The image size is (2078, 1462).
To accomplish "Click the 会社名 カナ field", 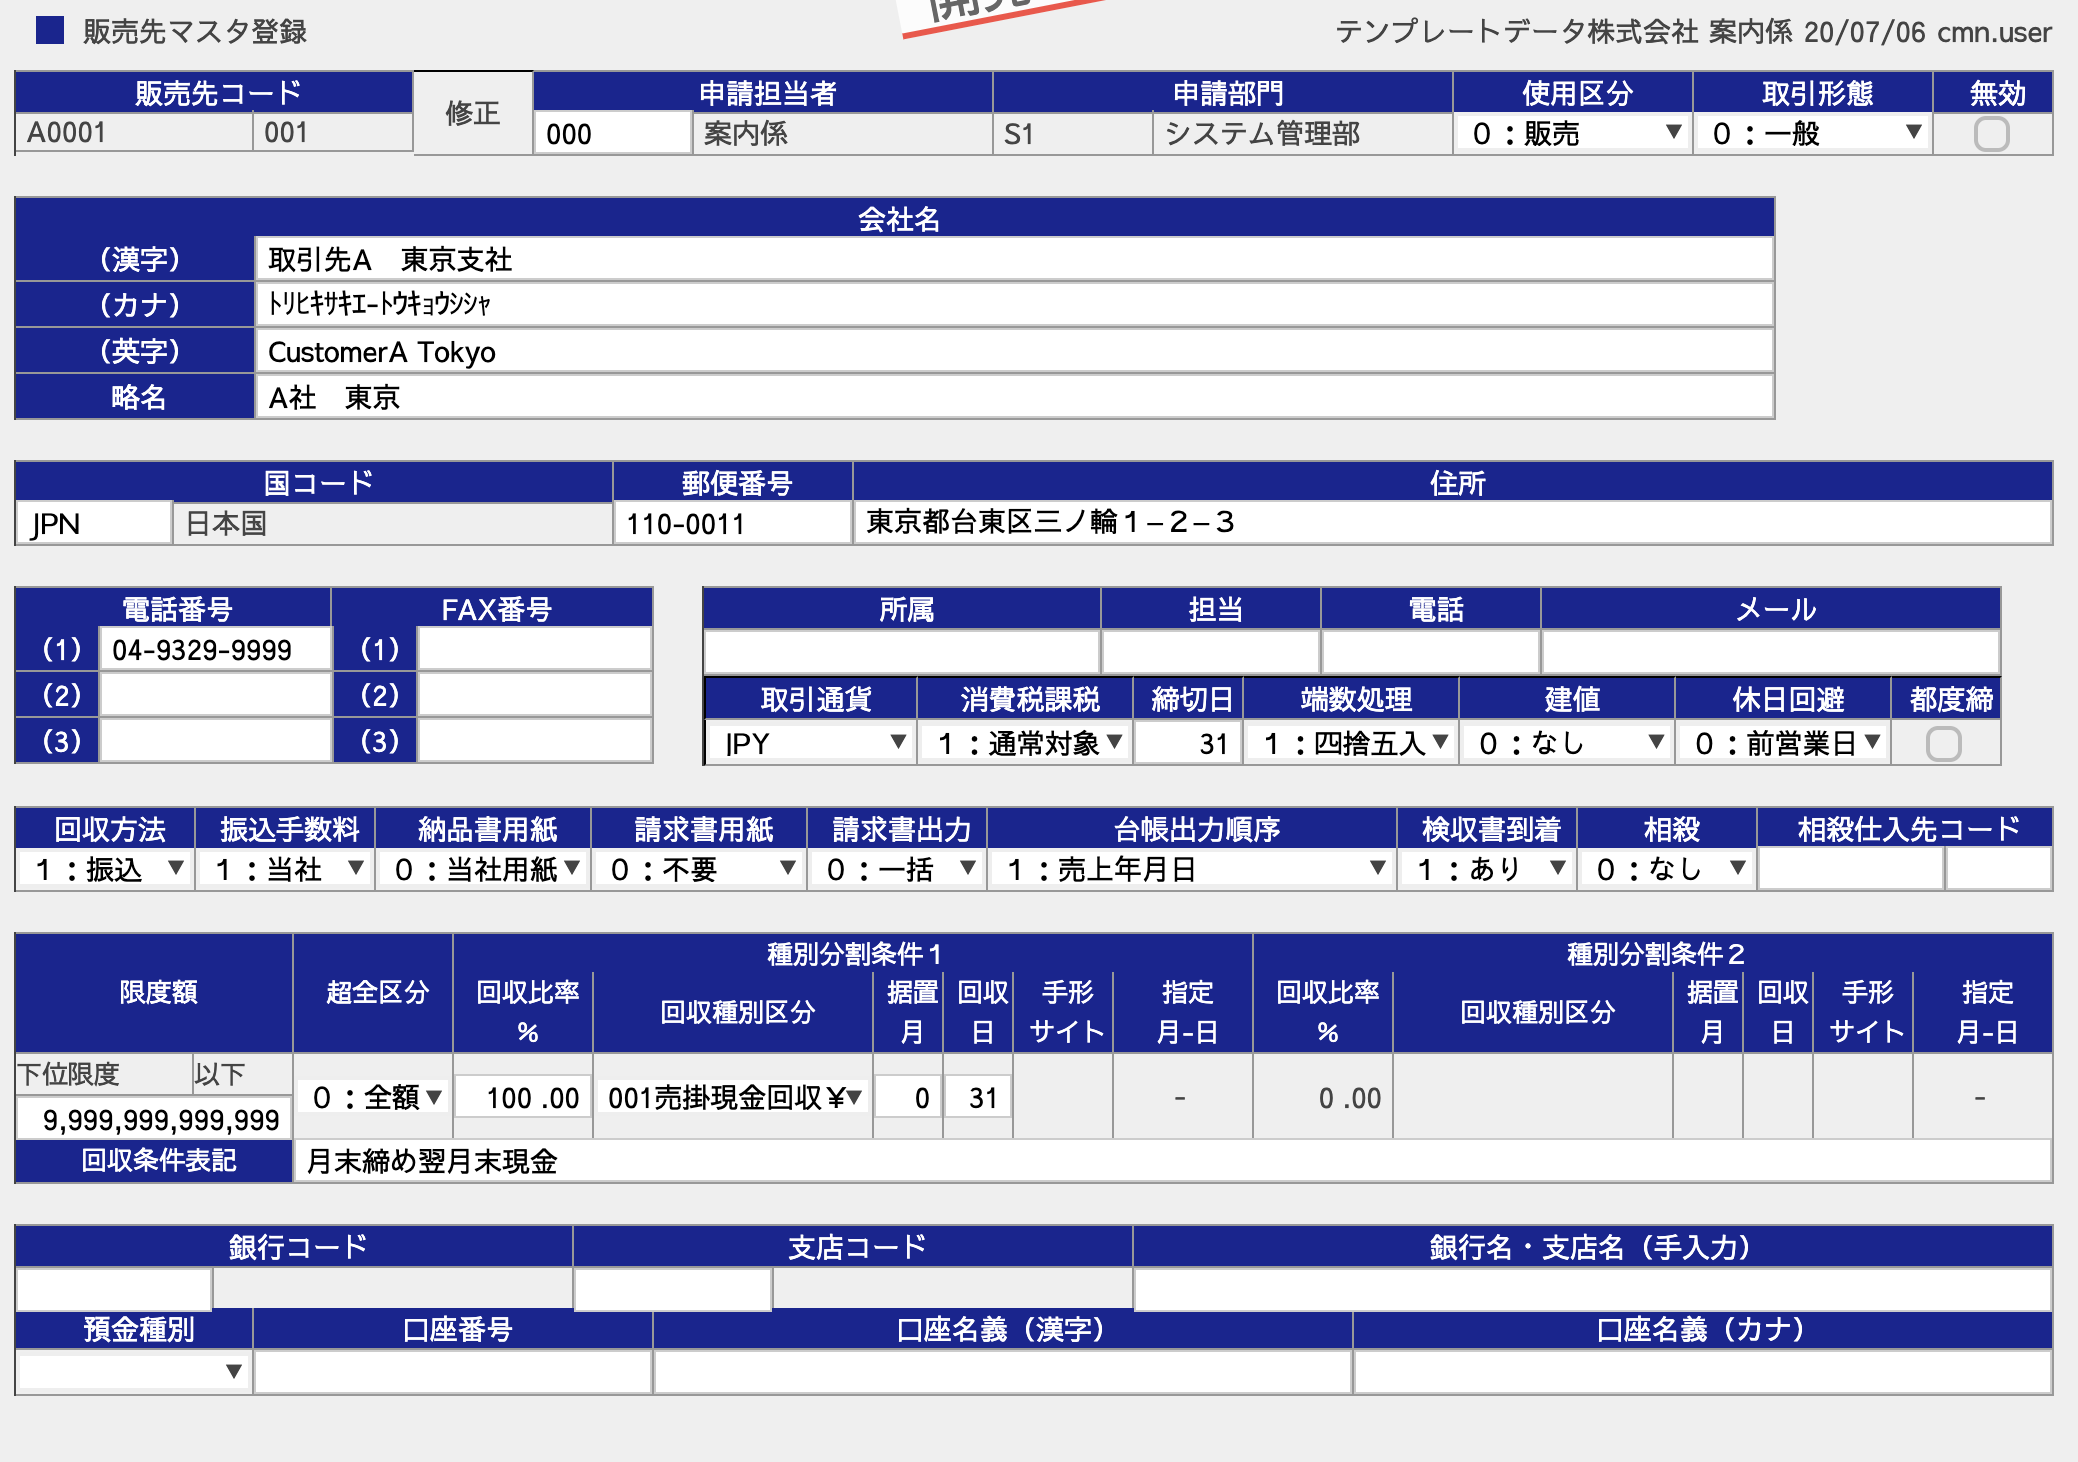I will (1014, 304).
